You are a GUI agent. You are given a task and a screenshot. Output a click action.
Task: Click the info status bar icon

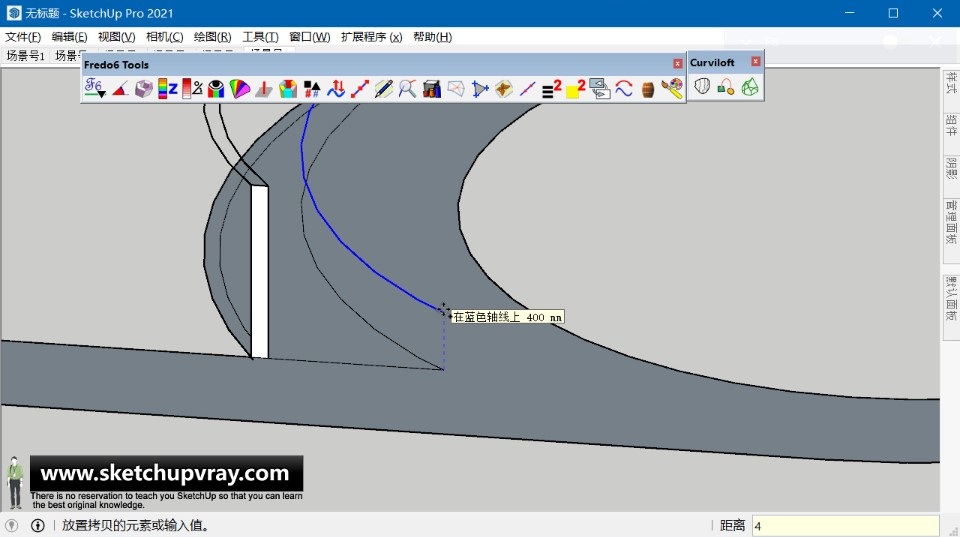(37, 525)
